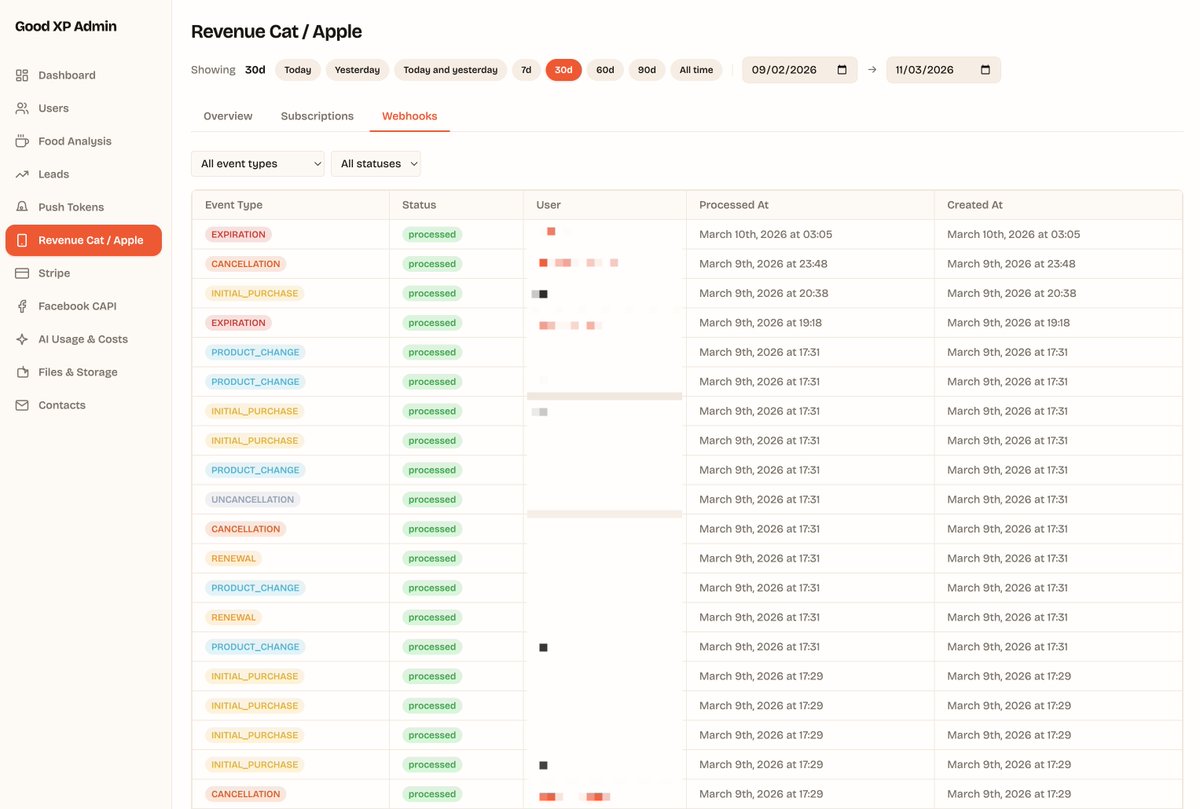This screenshot has width=1200, height=809.
Task: Click the start date field 09/02/2026
Action: click(799, 70)
